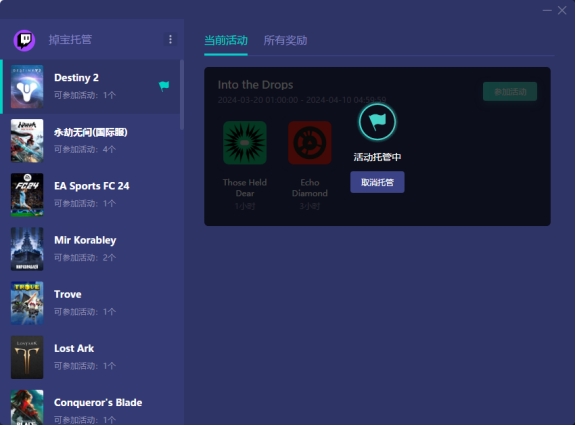This screenshot has height=426, width=576.
Task: Click the EA Sports FC 24 cover art
Action: (x=27, y=195)
